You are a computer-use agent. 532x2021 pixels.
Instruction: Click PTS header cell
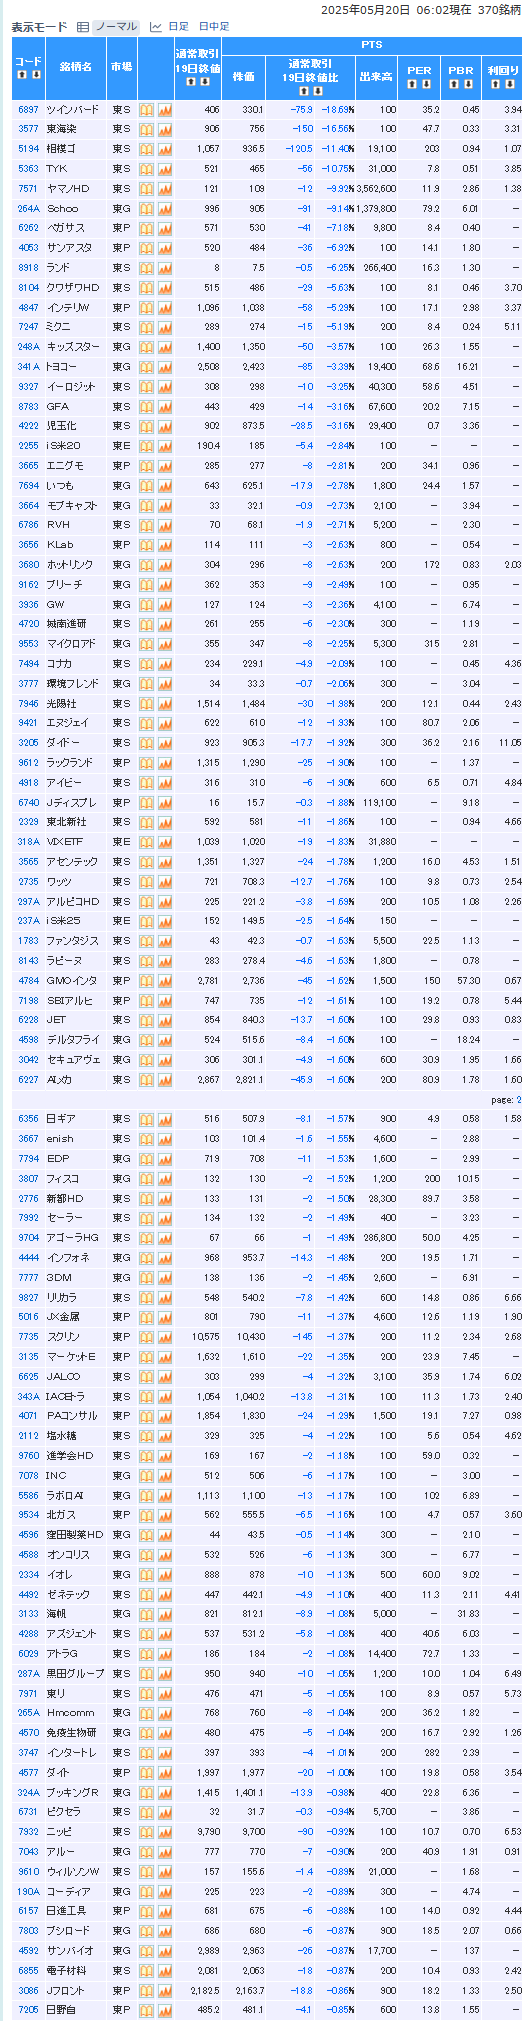point(371,46)
